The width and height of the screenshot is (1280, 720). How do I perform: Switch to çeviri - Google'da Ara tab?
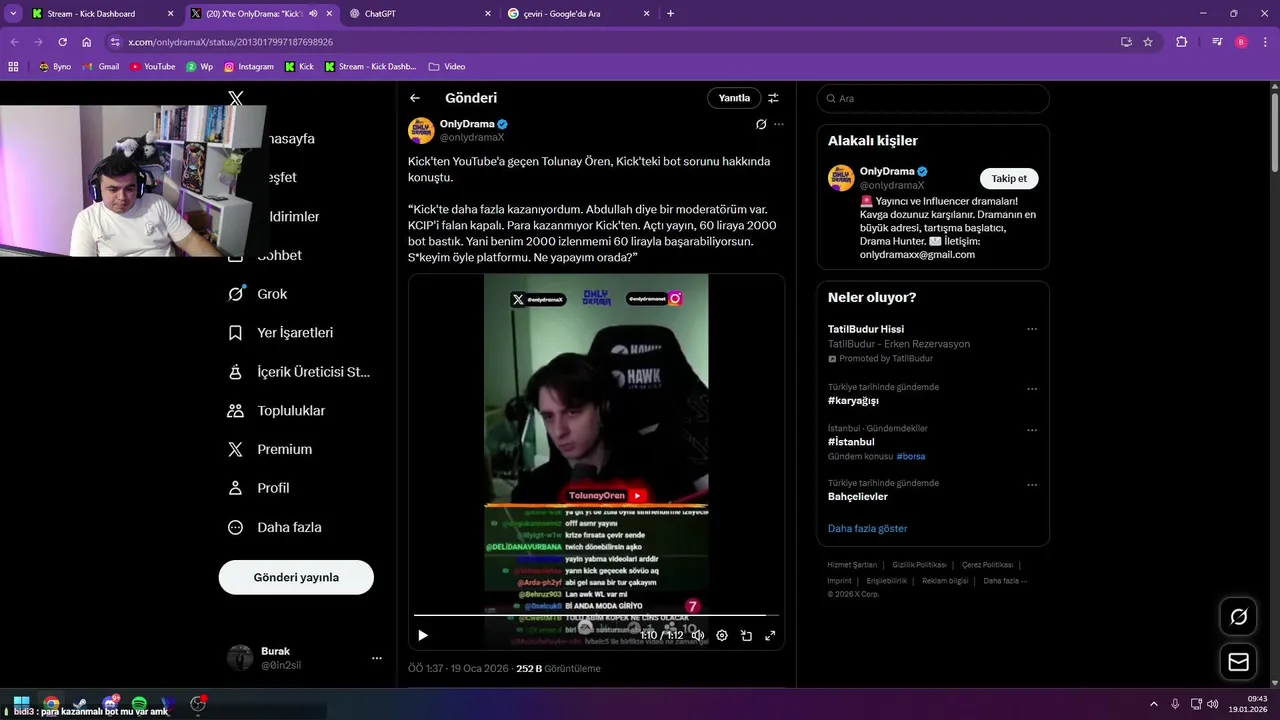tap(578, 14)
